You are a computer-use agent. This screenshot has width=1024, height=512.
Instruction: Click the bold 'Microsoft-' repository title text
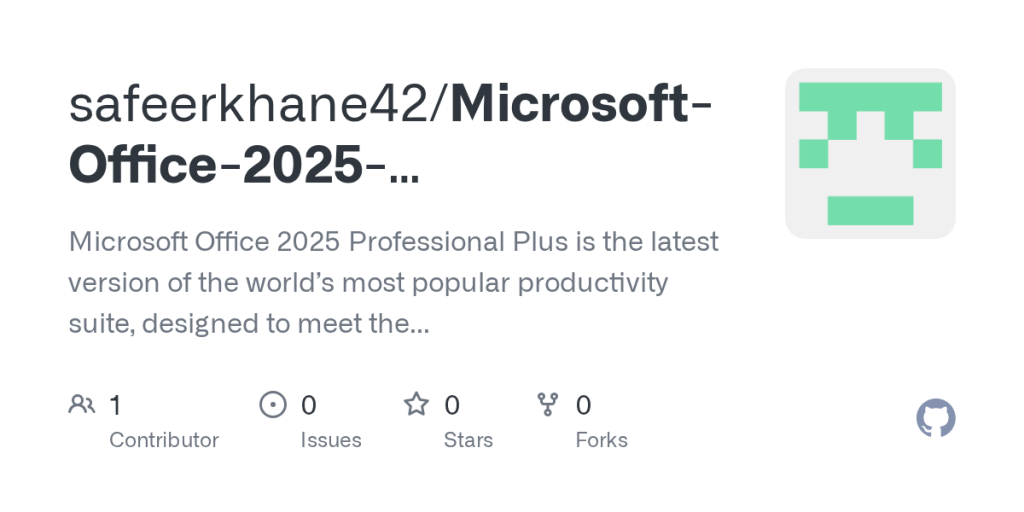pos(581,104)
